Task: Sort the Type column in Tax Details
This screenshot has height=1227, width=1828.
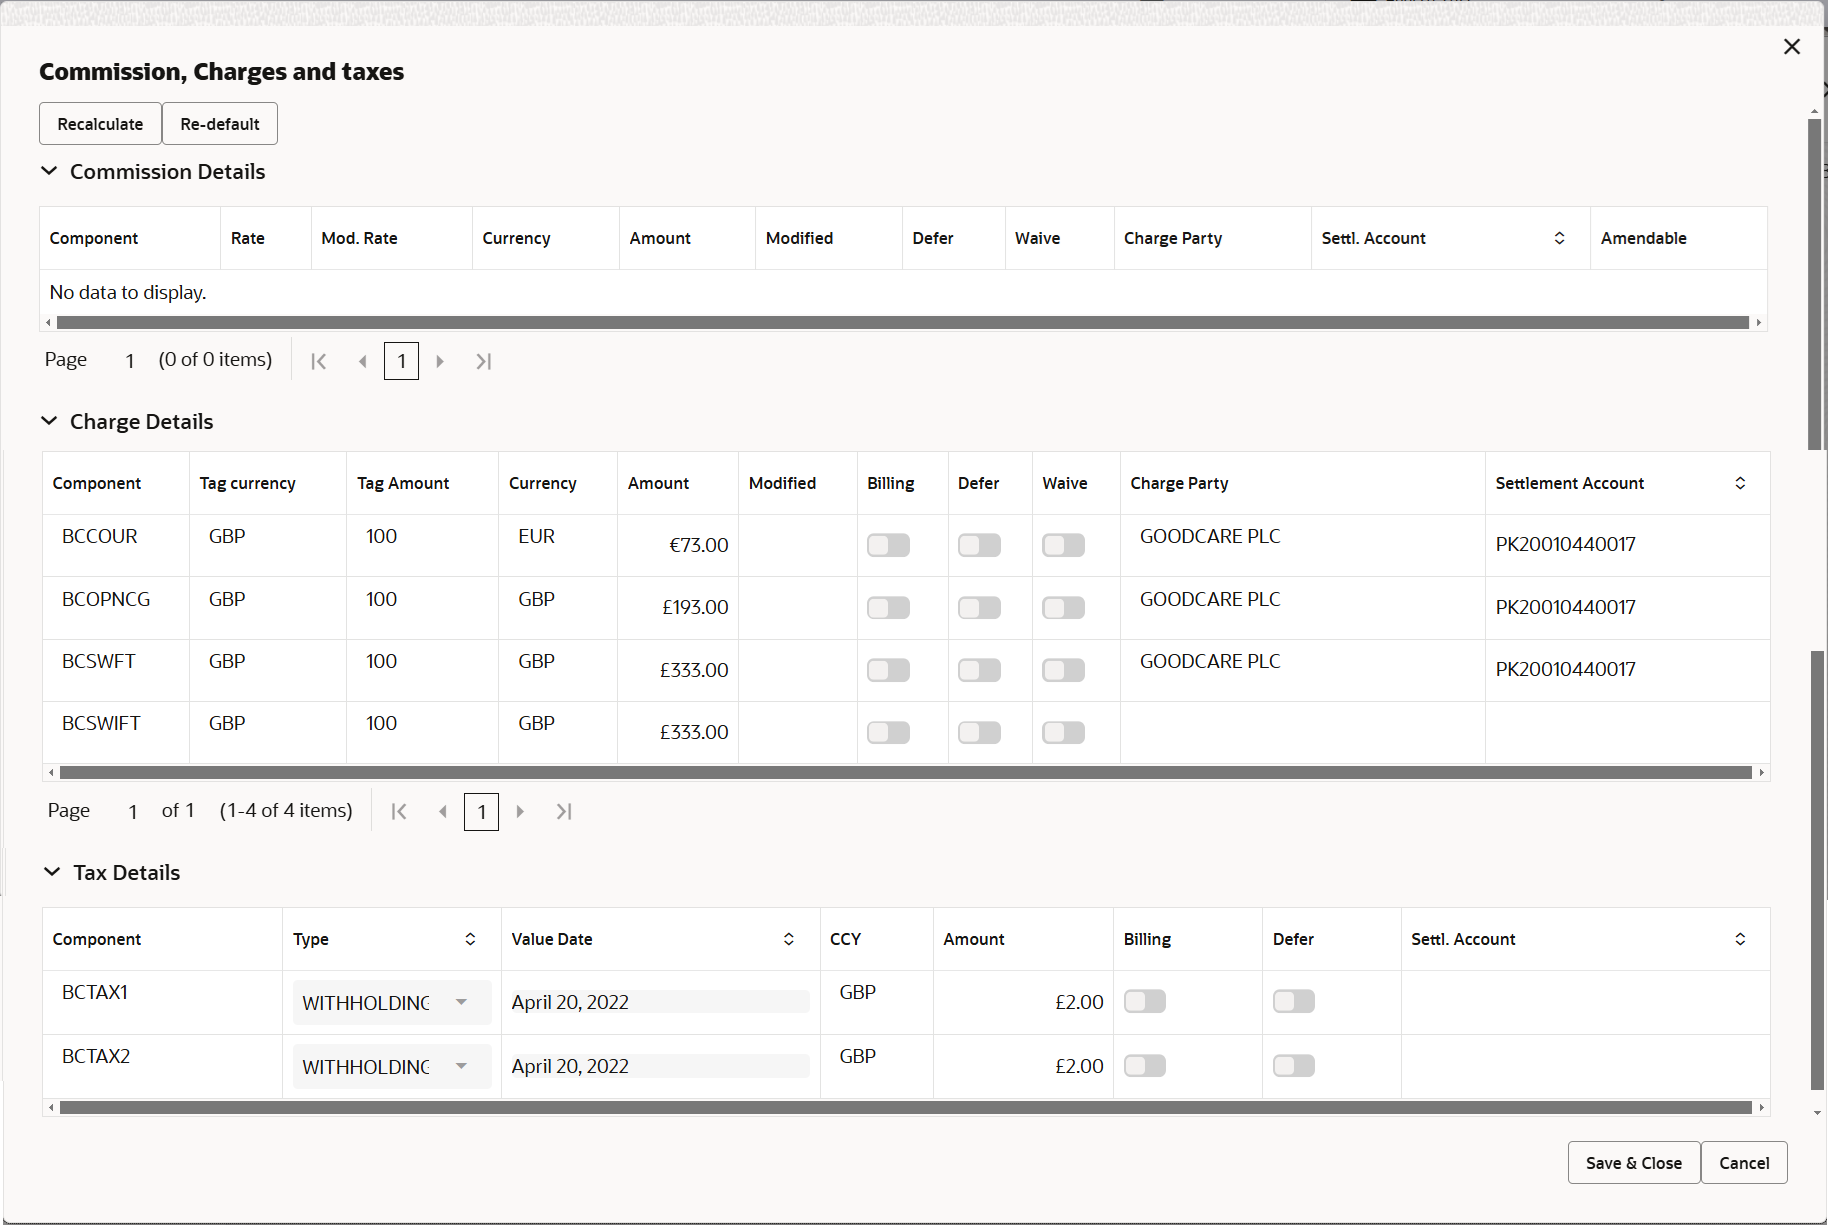Action: pos(469,938)
